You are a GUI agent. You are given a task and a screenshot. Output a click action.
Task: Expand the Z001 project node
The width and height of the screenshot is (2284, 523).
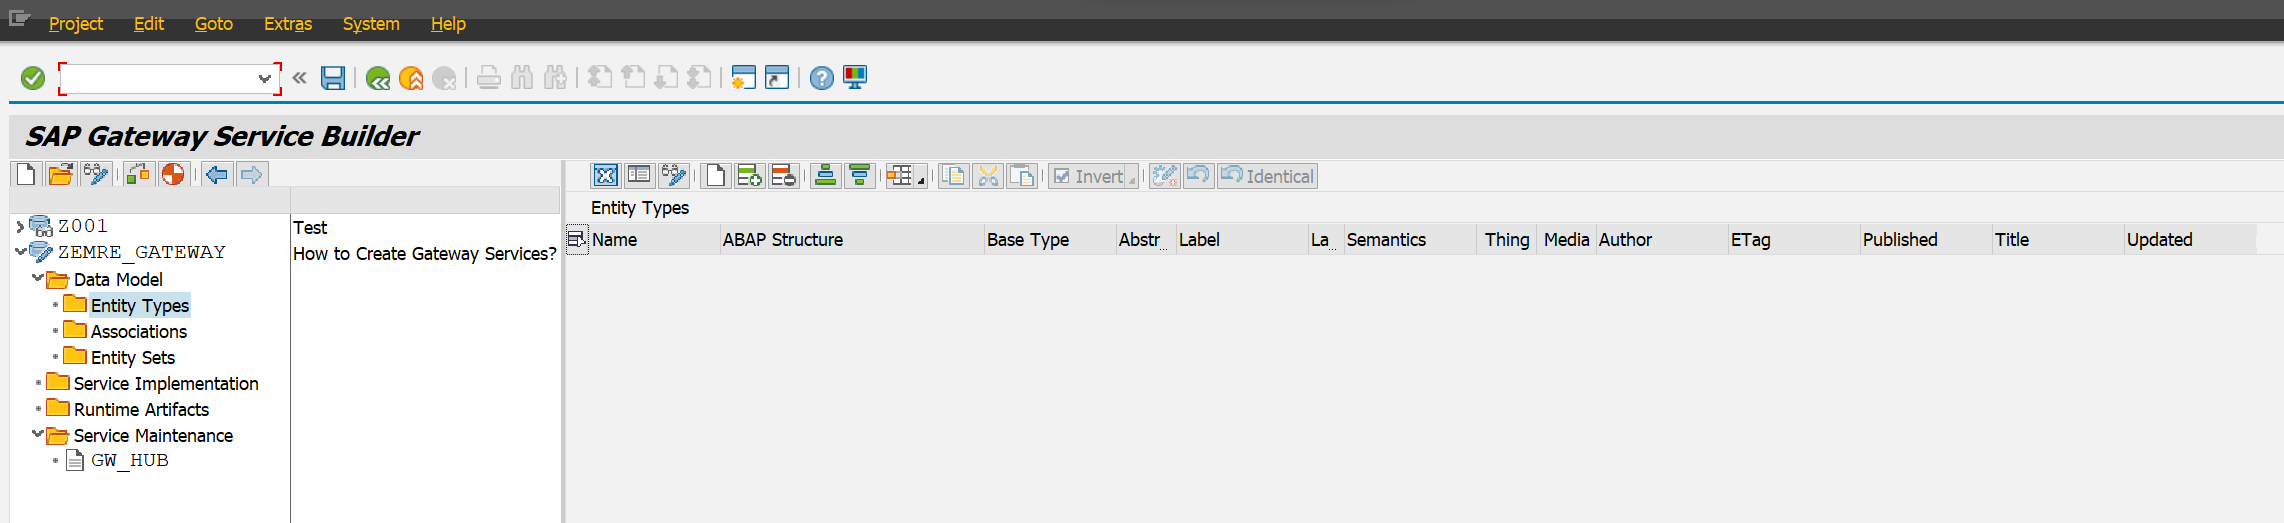tap(20, 227)
